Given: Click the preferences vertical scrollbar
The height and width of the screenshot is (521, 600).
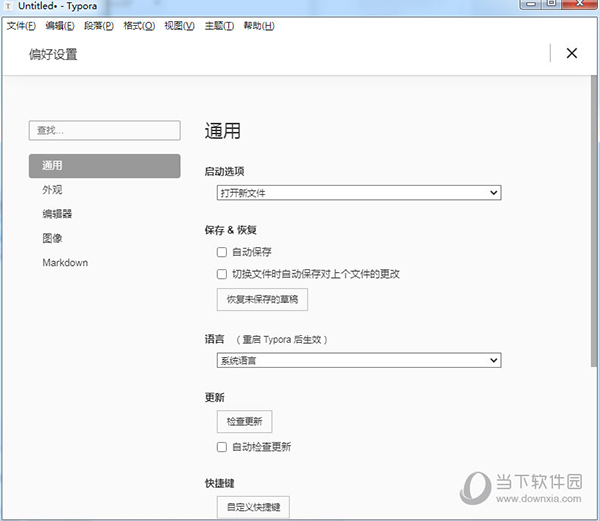Looking at the screenshot, I should [x=594, y=222].
